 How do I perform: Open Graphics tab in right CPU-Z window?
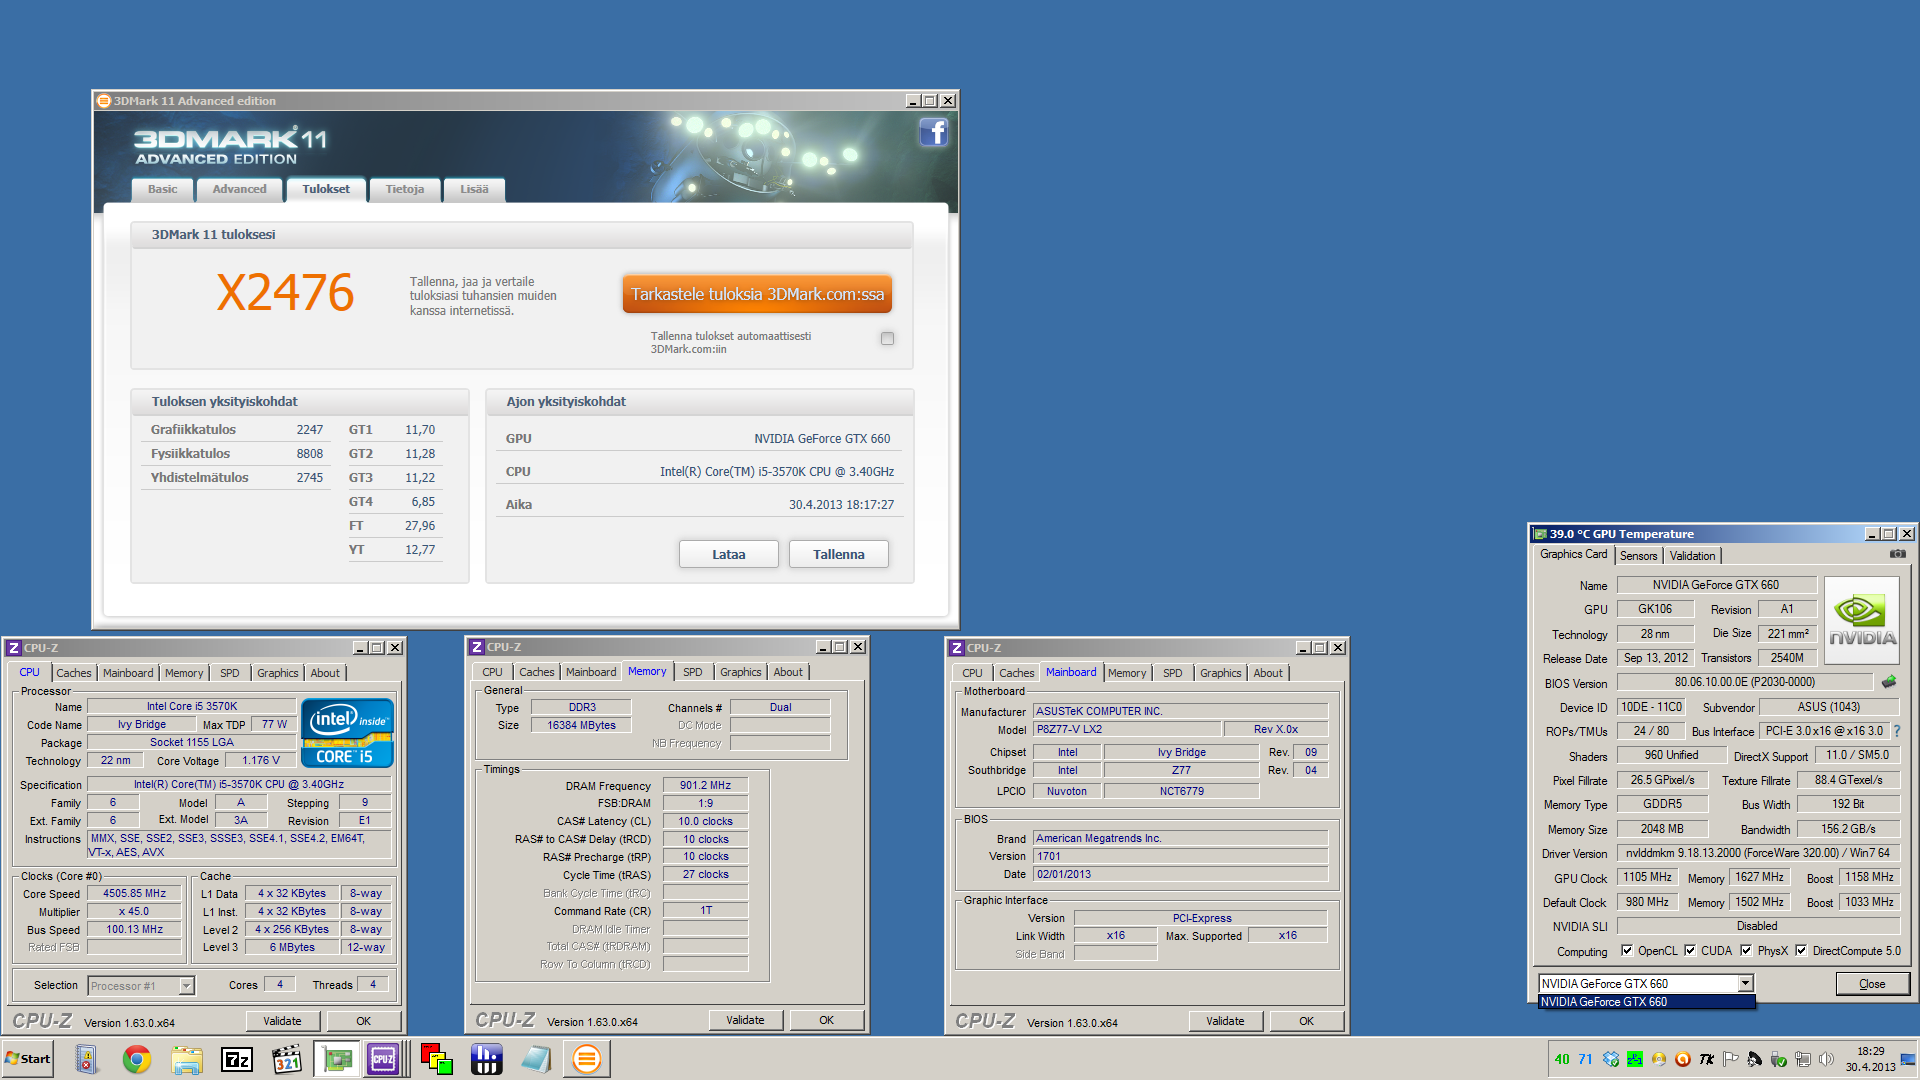[x=1220, y=673]
